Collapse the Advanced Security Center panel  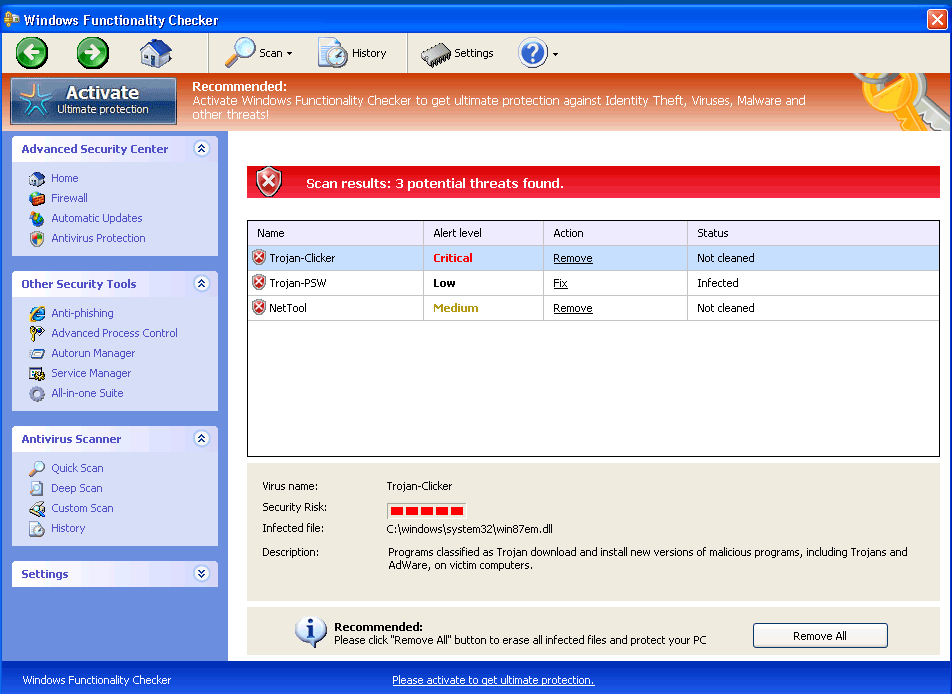[x=201, y=149]
